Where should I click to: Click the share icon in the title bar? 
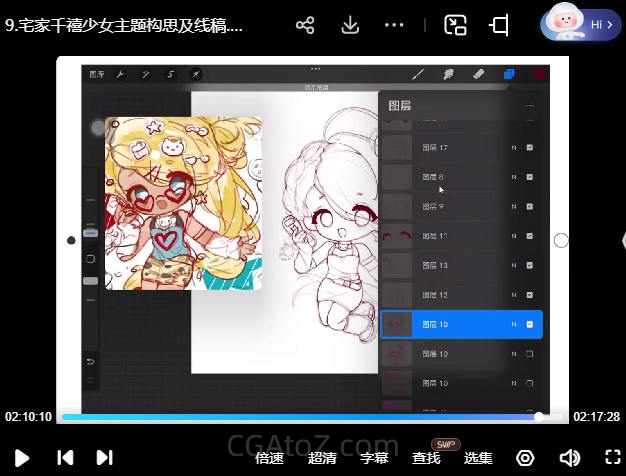[305, 25]
